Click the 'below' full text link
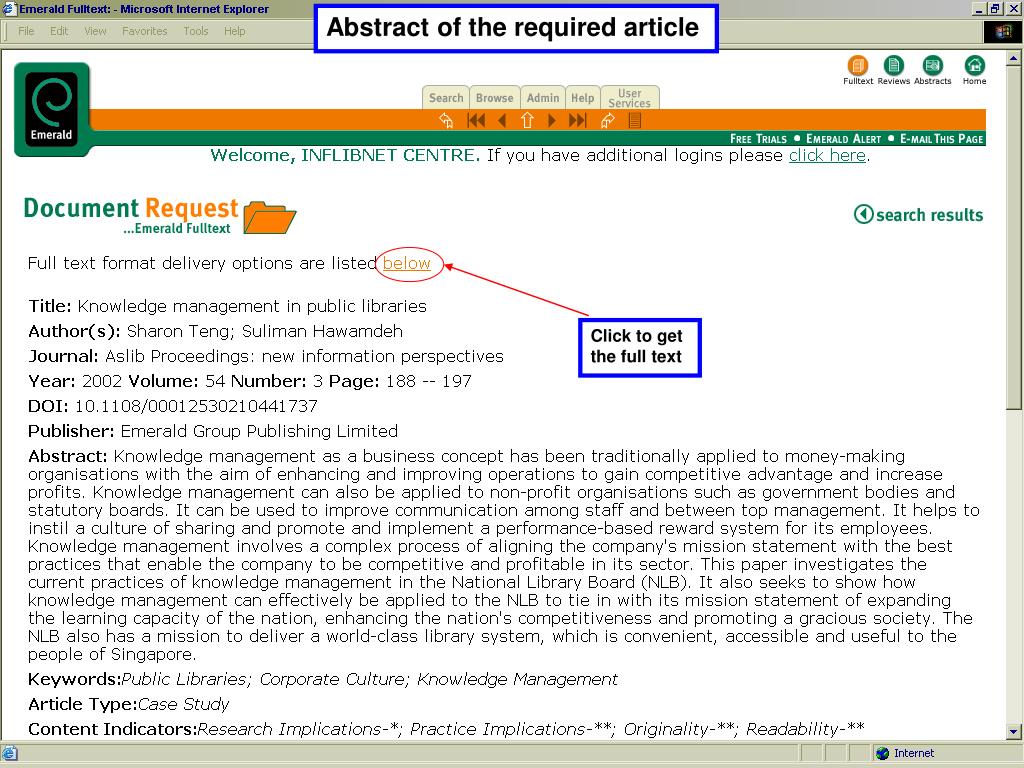Viewport: 1024px width, 768px height. pos(407,263)
